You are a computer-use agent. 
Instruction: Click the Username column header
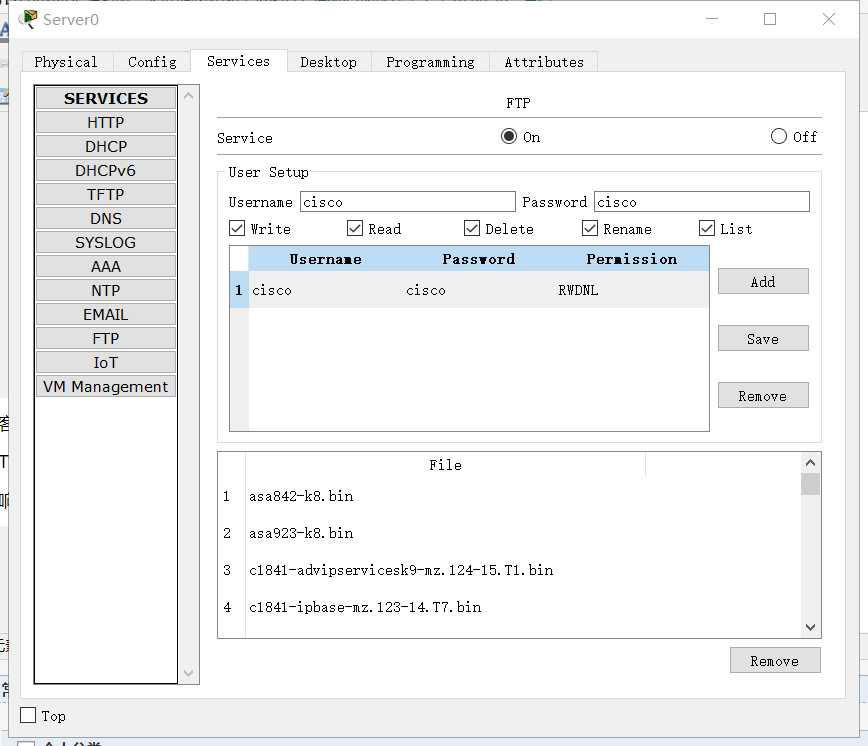coord(326,259)
